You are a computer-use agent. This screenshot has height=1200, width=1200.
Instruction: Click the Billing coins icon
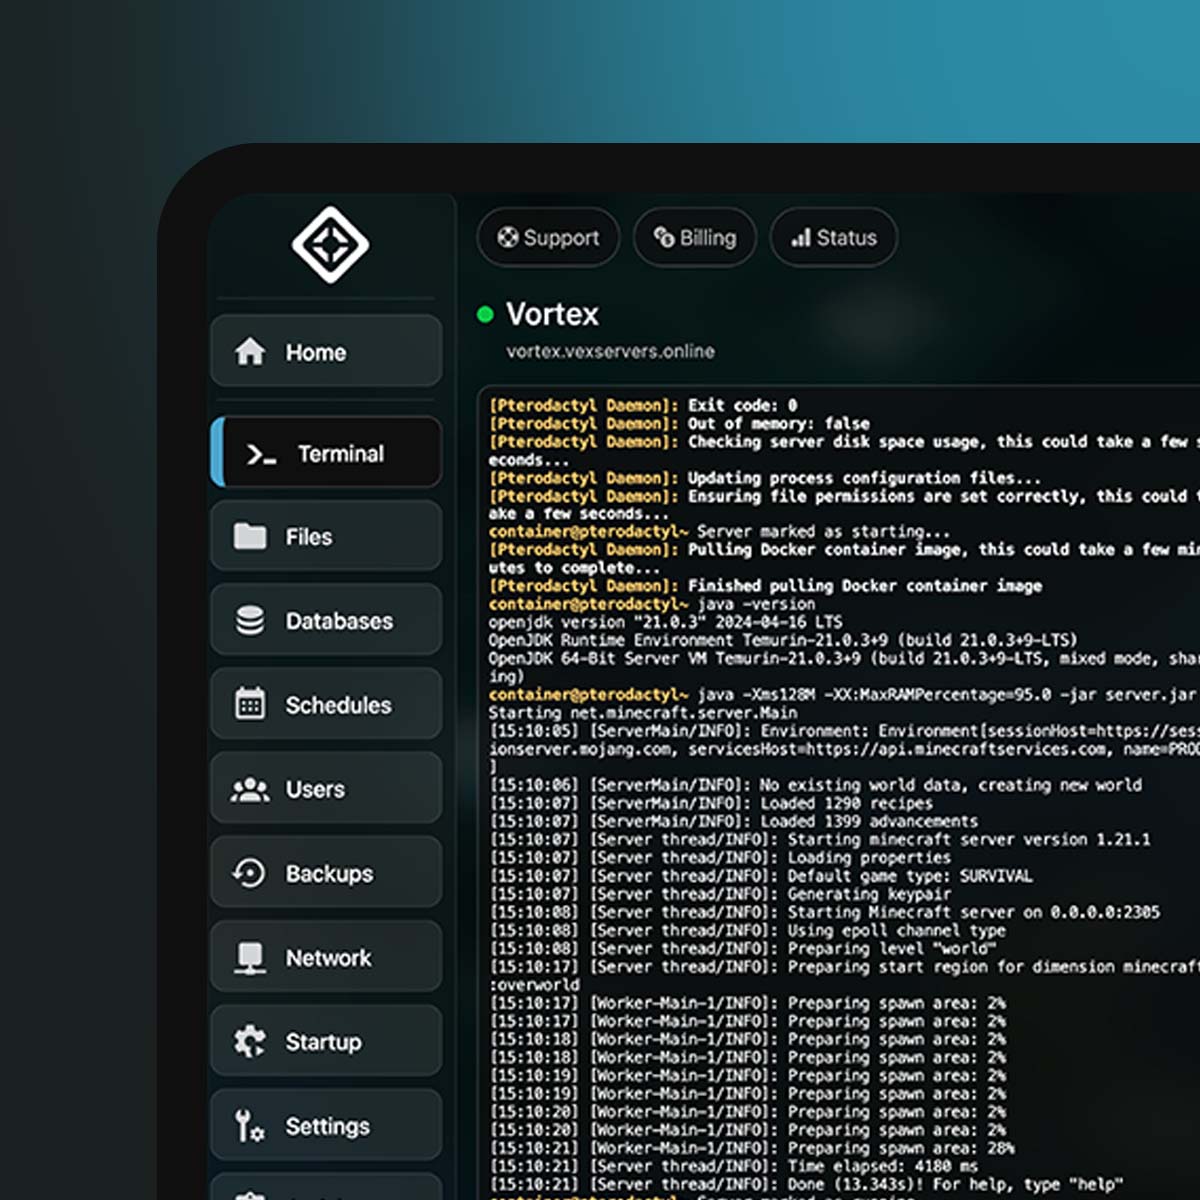[x=664, y=237]
